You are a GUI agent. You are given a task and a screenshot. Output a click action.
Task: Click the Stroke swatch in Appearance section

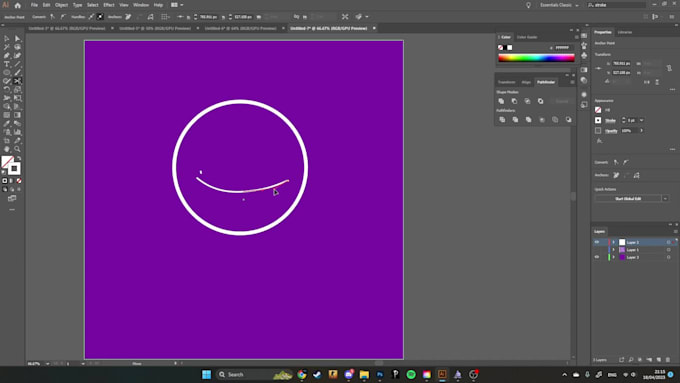[x=598, y=120]
